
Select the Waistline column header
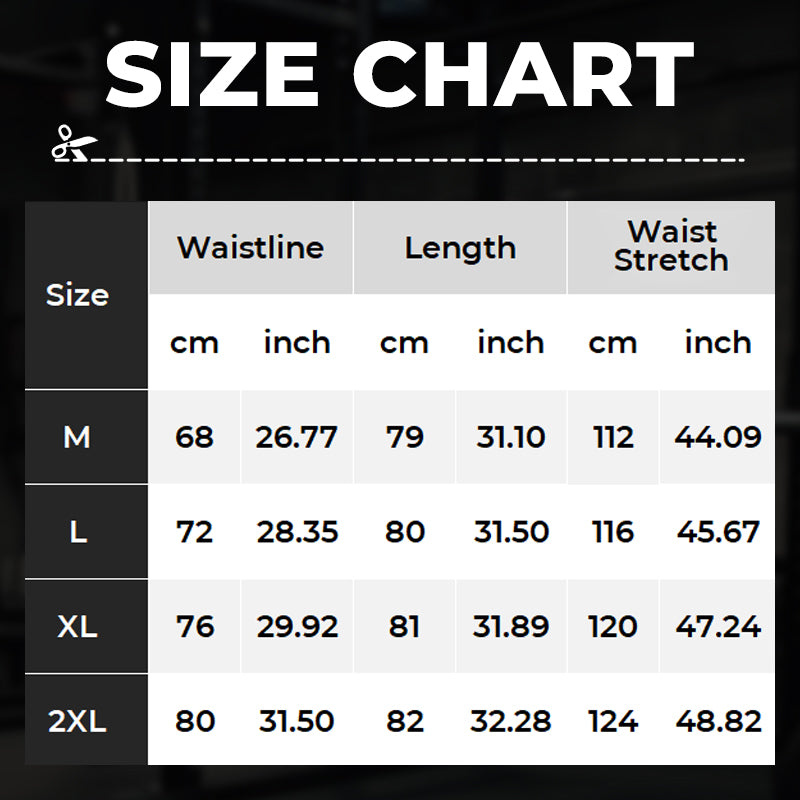pyautogui.click(x=250, y=248)
